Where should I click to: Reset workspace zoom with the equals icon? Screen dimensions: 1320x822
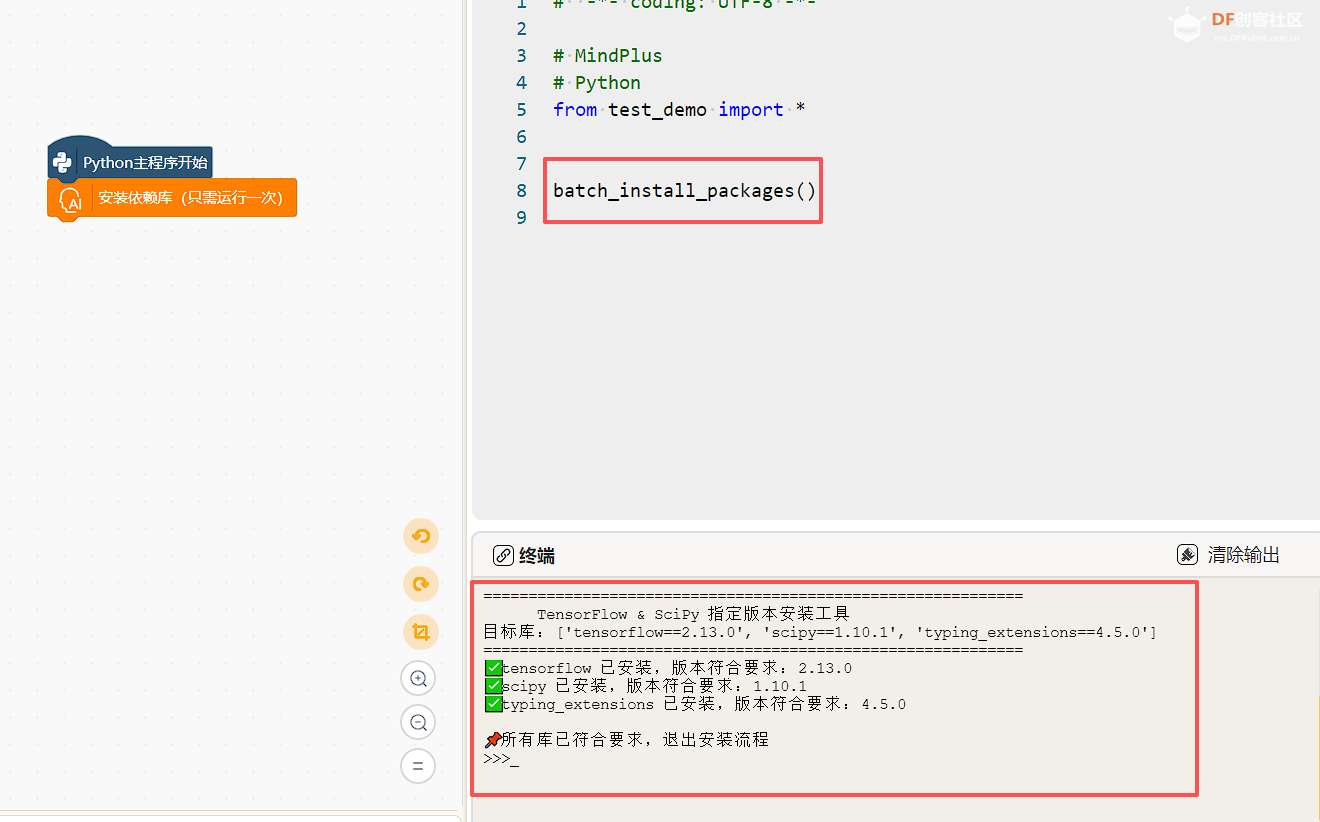pyautogui.click(x=418, y=766)
